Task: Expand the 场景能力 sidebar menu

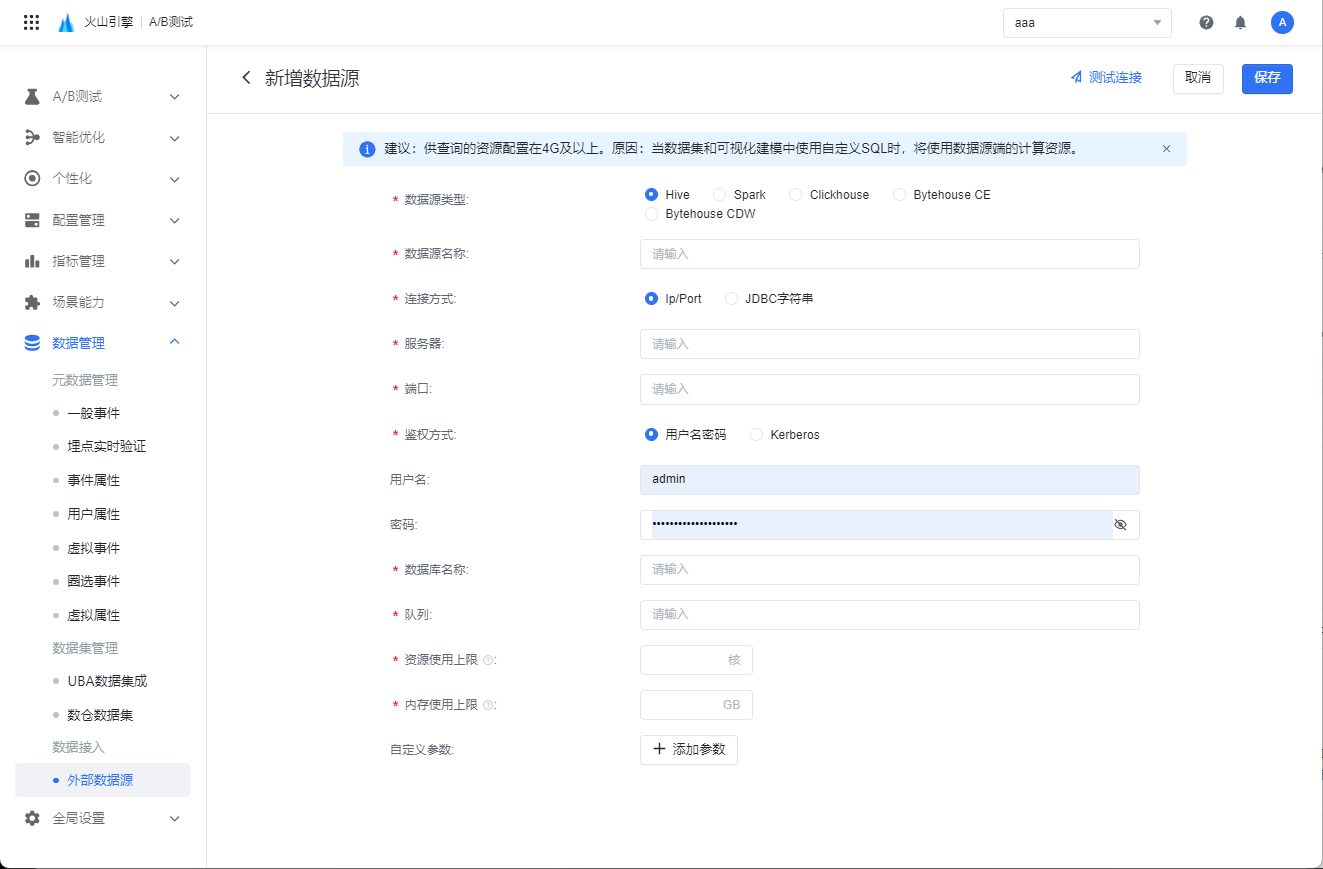Action: pos(175,302)
